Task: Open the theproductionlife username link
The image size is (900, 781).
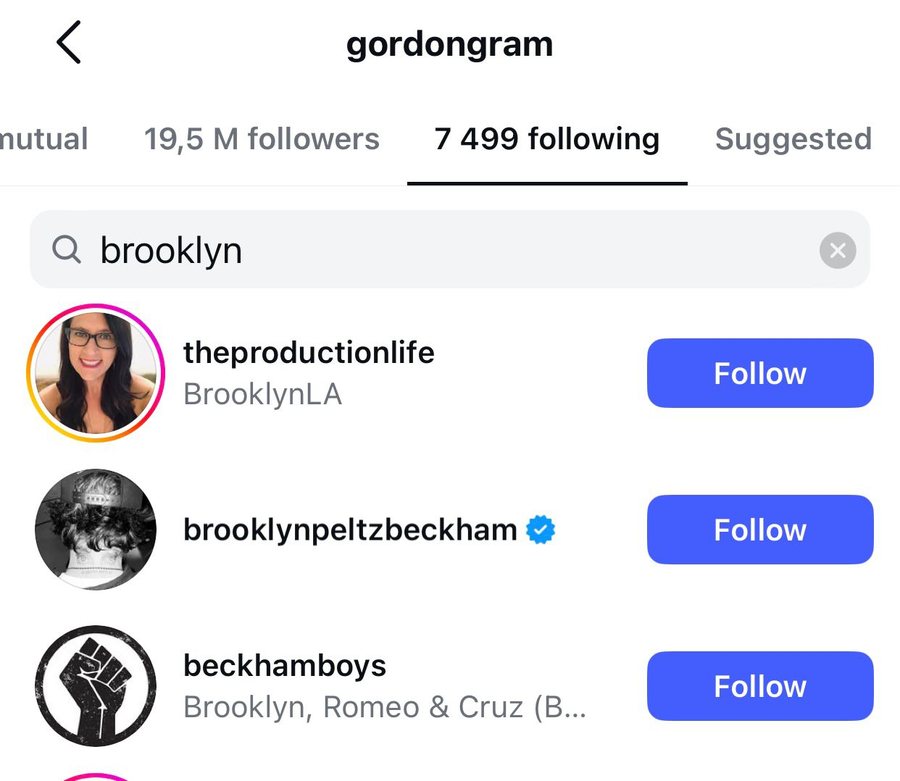Action: 308,352
